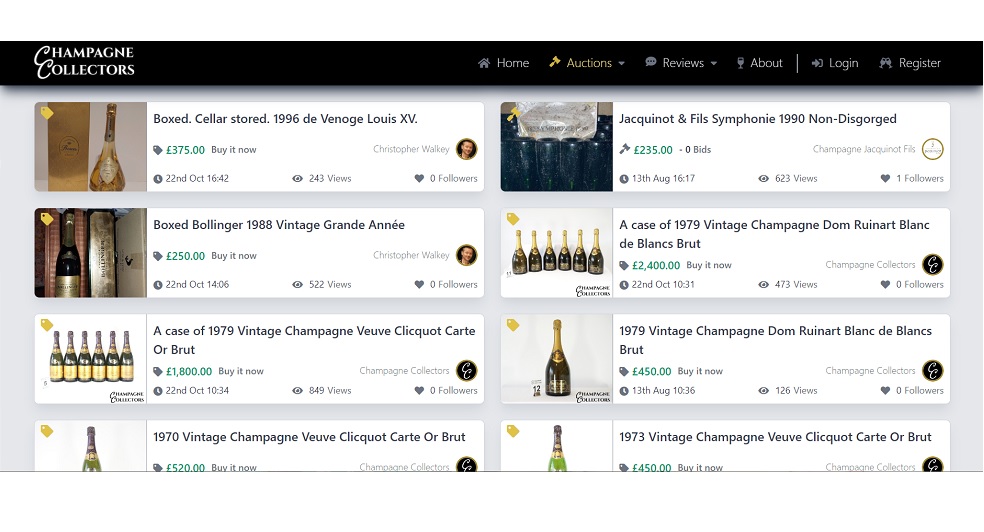Click the yellow tag icon on de Venoge thumbnail

click(47, 113)
